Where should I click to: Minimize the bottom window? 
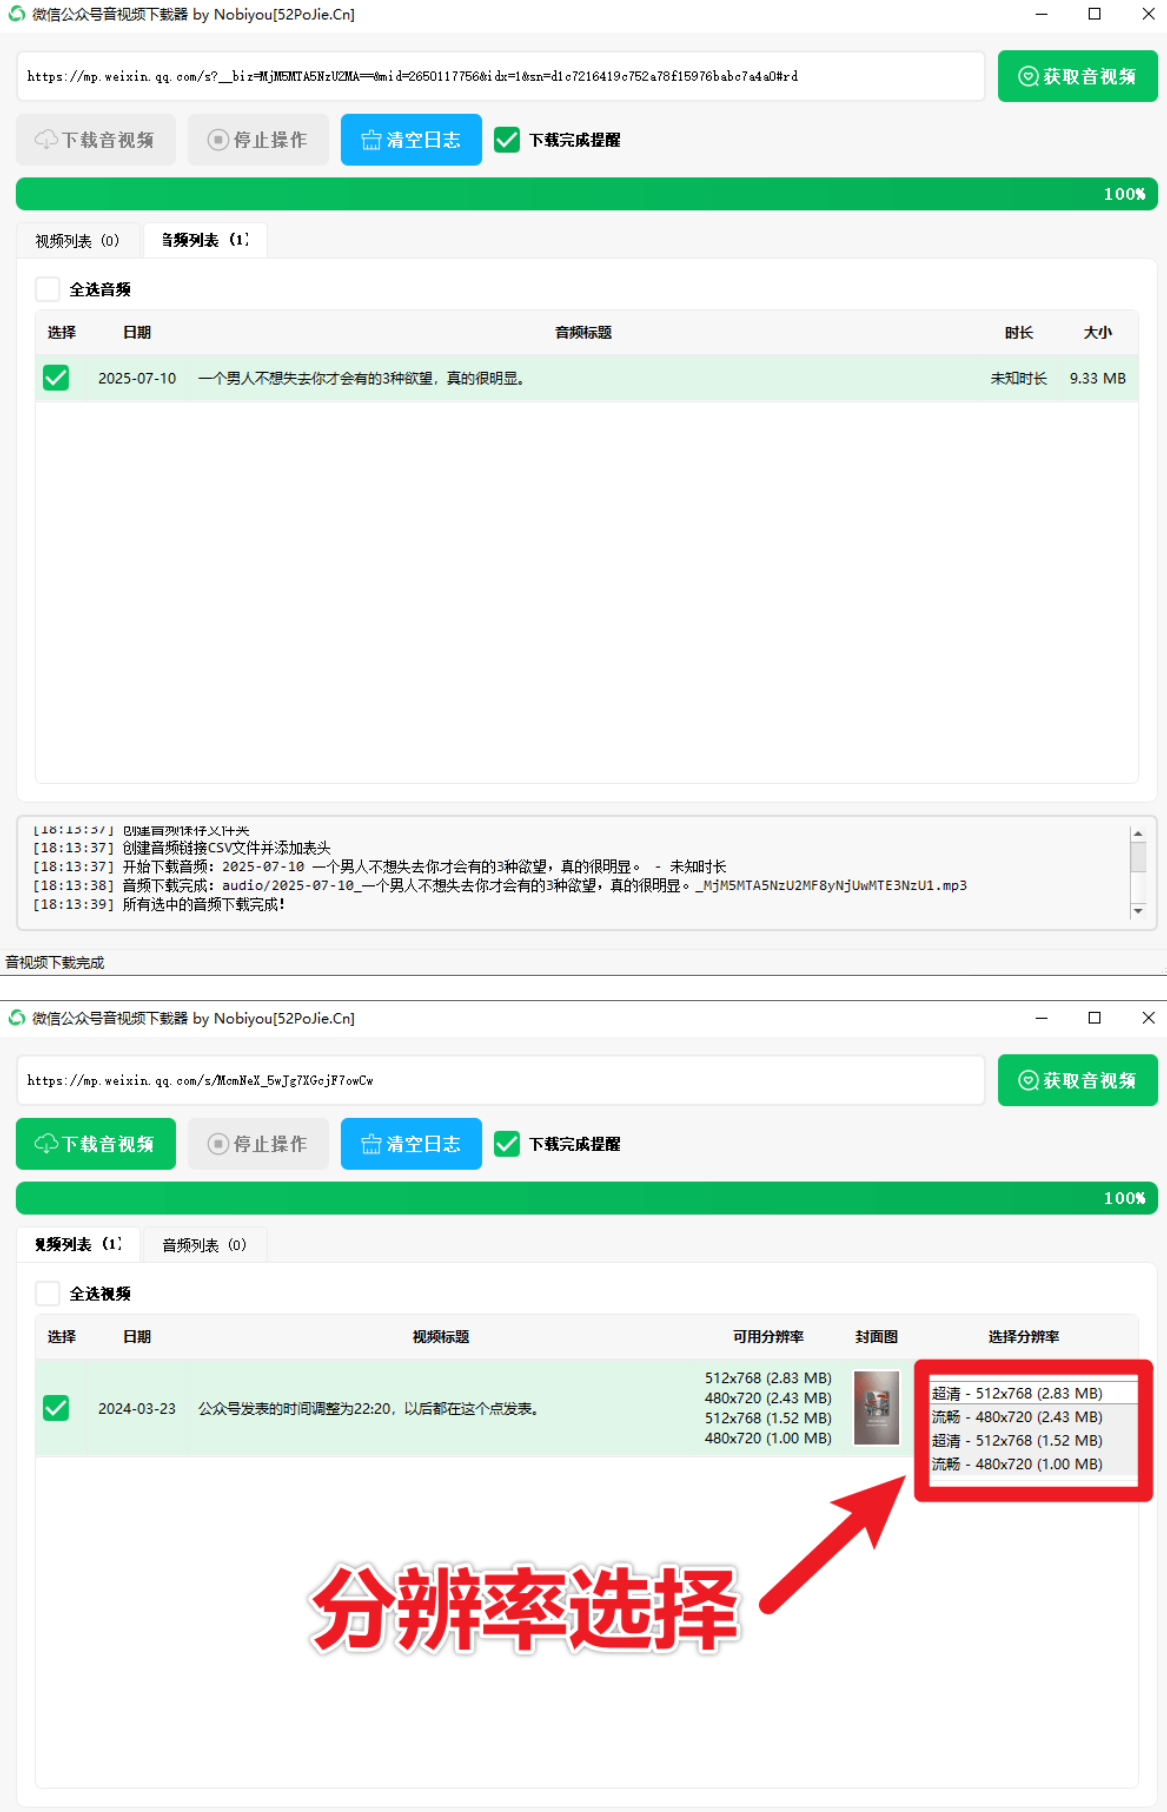(1041, 1018)
